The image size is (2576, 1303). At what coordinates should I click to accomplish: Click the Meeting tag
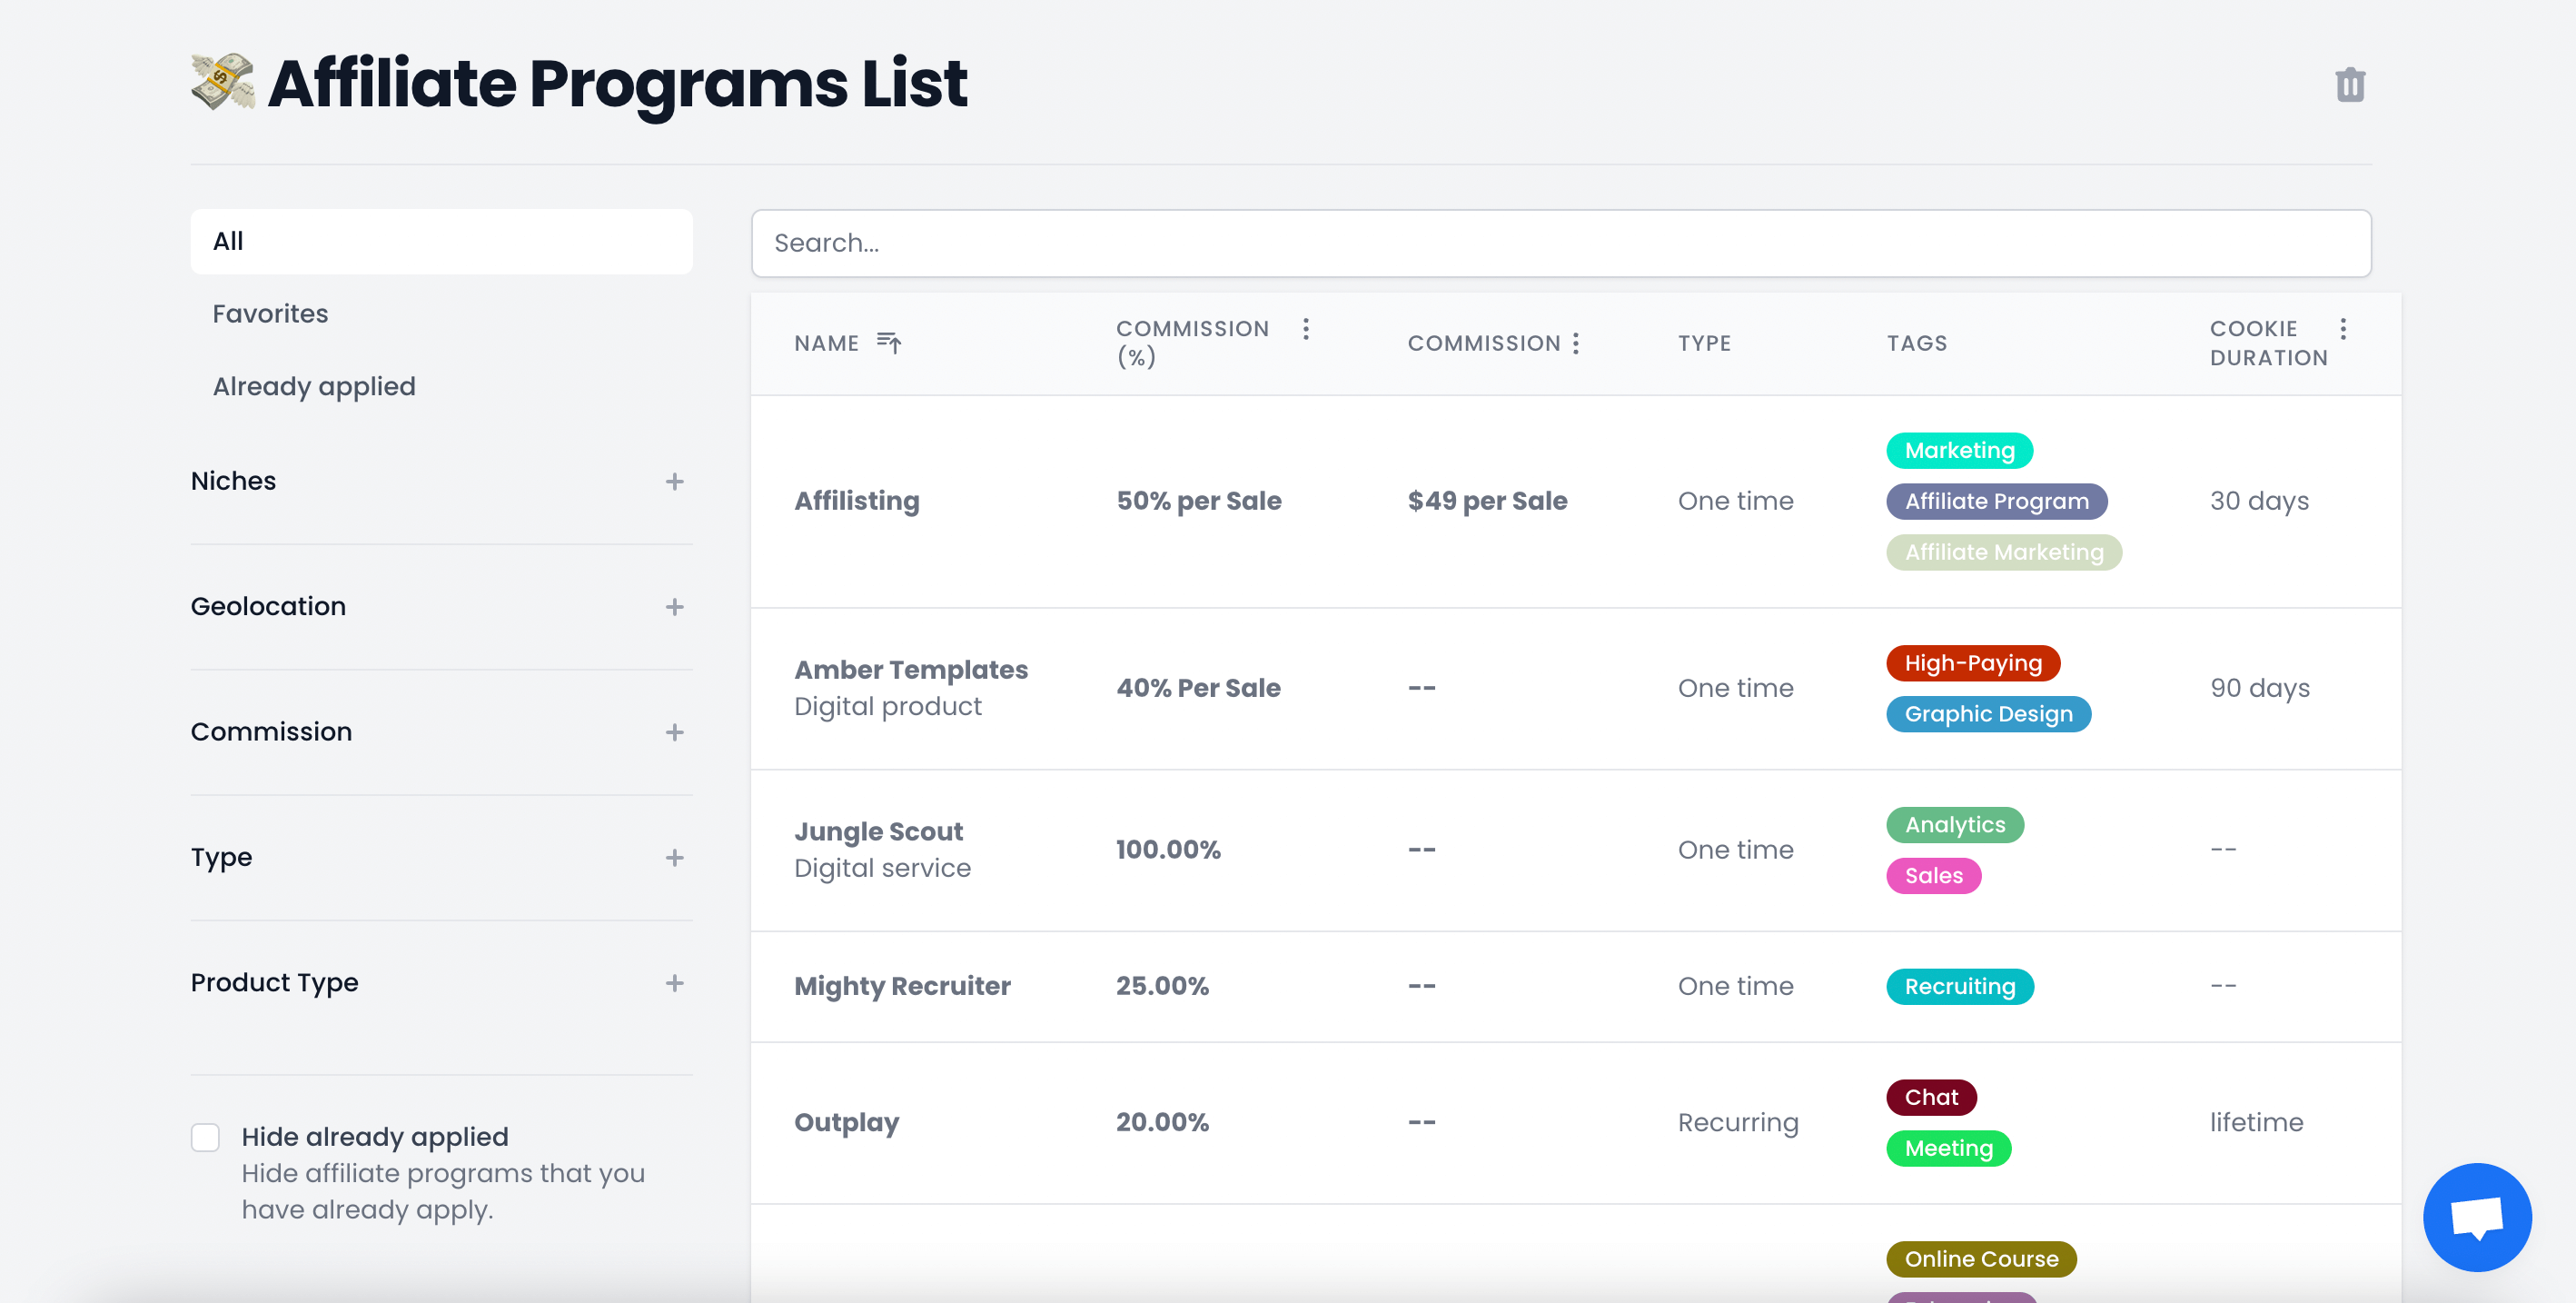click(1948, 1148)
